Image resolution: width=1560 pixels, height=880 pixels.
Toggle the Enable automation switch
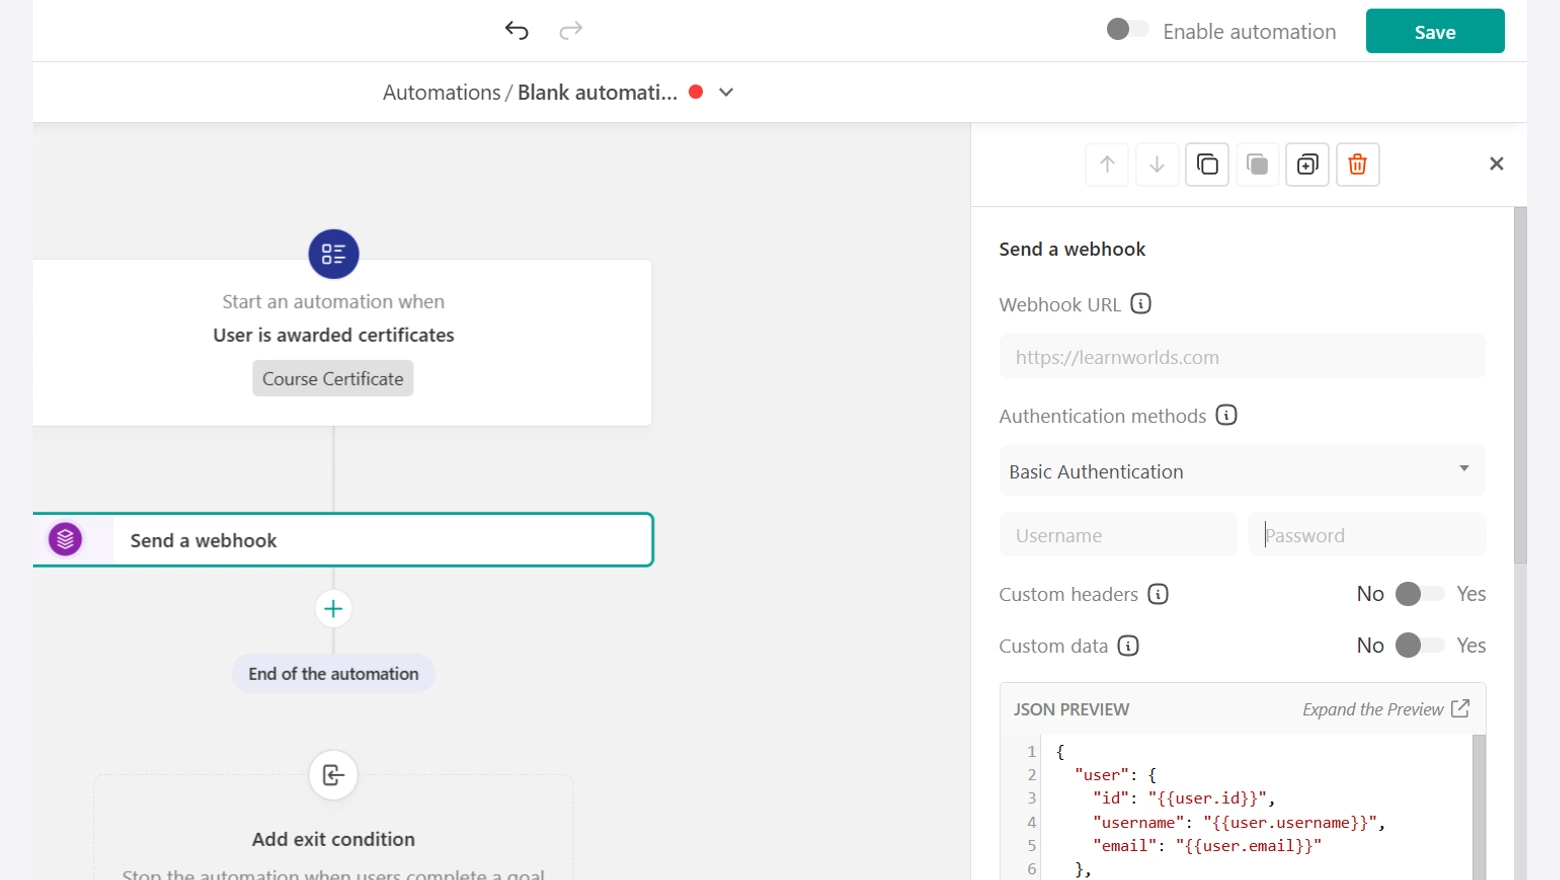pyautogui.click(x=1127, y=30)
